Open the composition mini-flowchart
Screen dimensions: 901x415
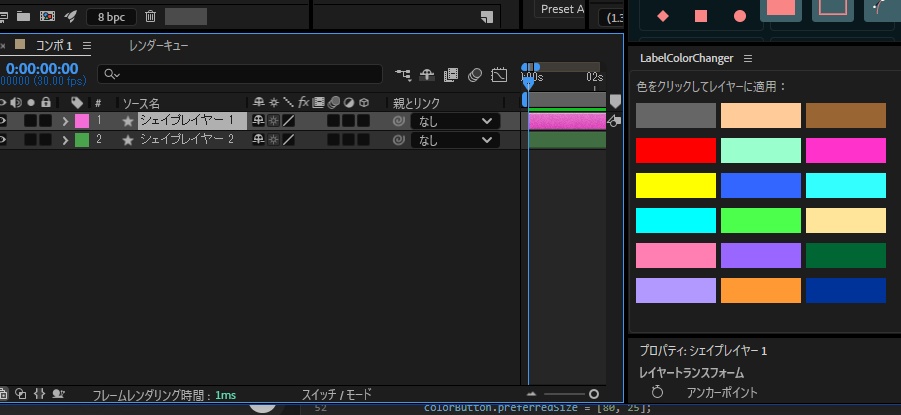point(403,75)
